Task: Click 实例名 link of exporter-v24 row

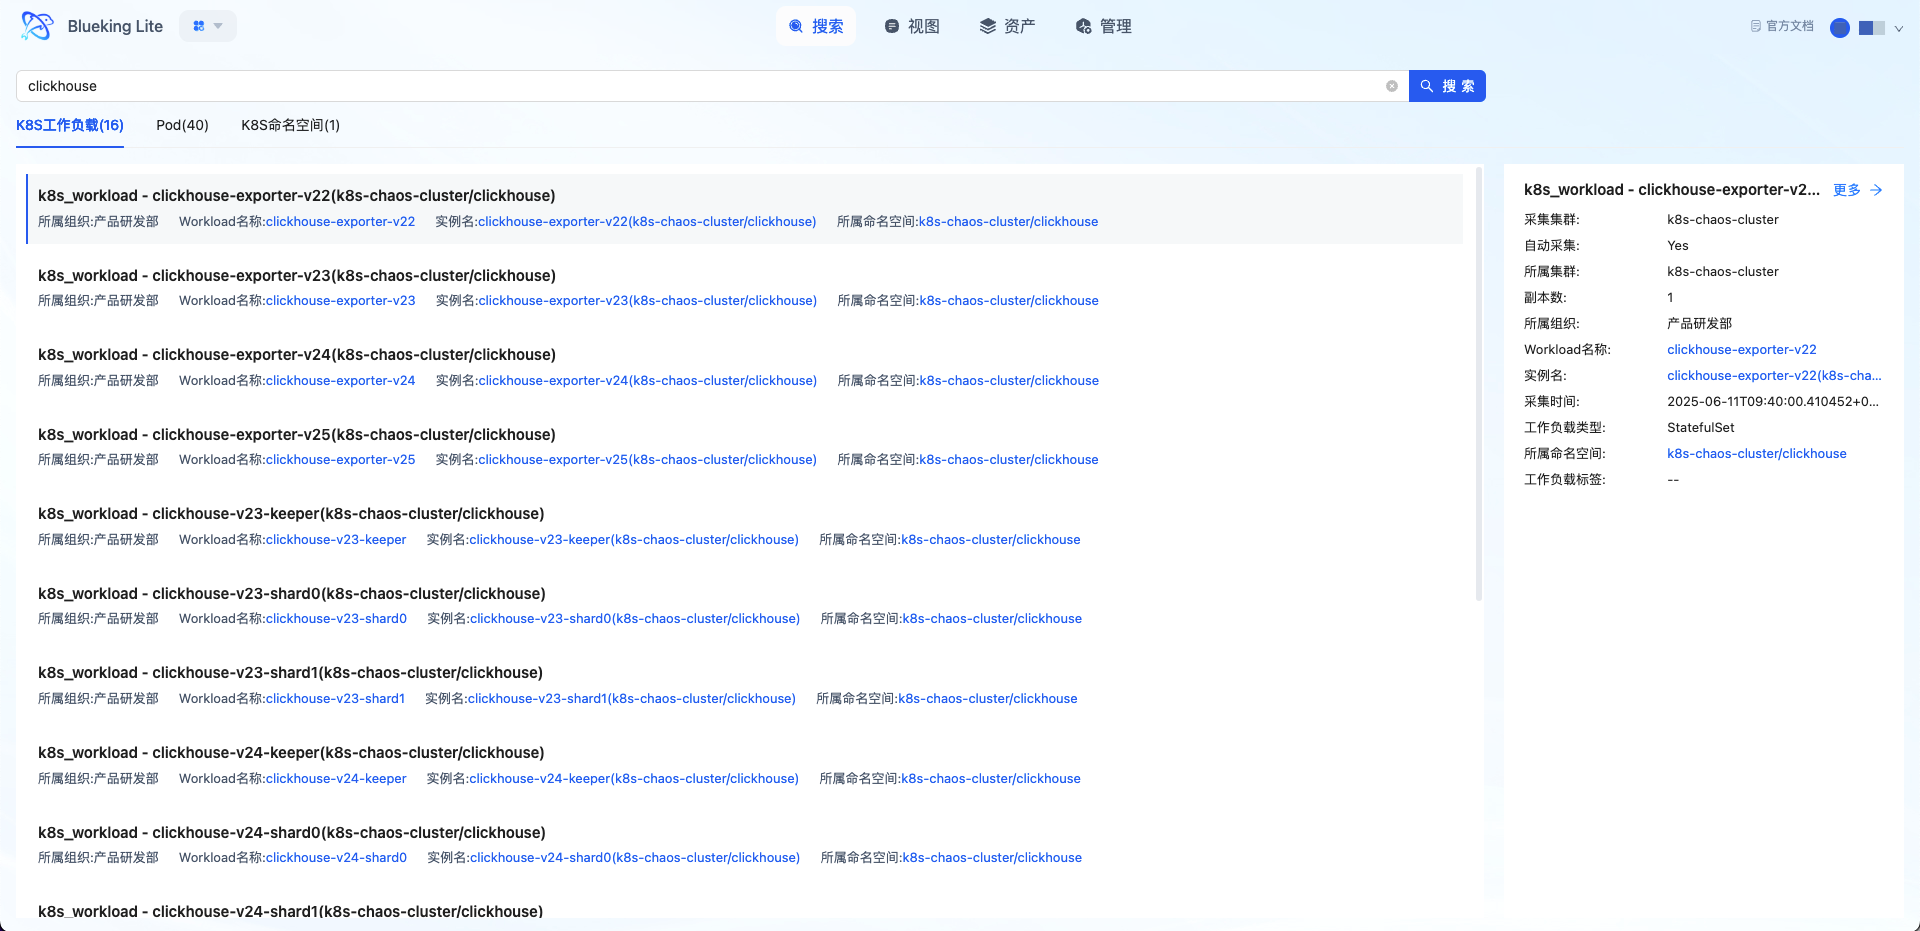Action: click(647, 381)
